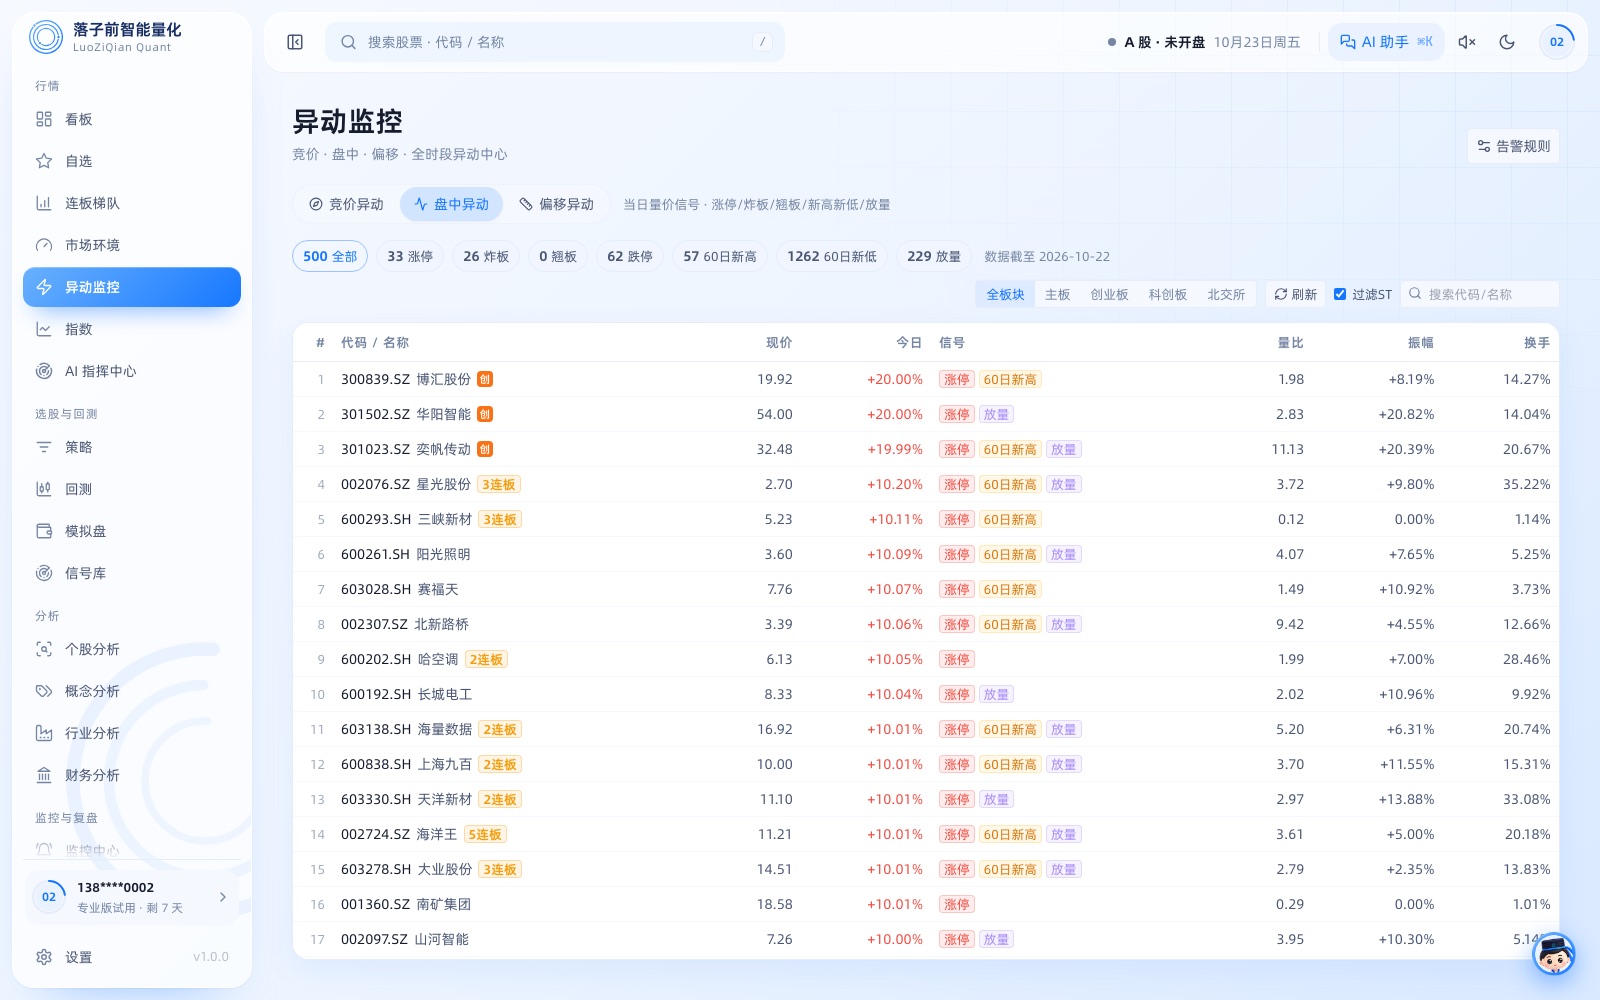
Task: Open 个股分析 page
Action: tap(132, 649)
